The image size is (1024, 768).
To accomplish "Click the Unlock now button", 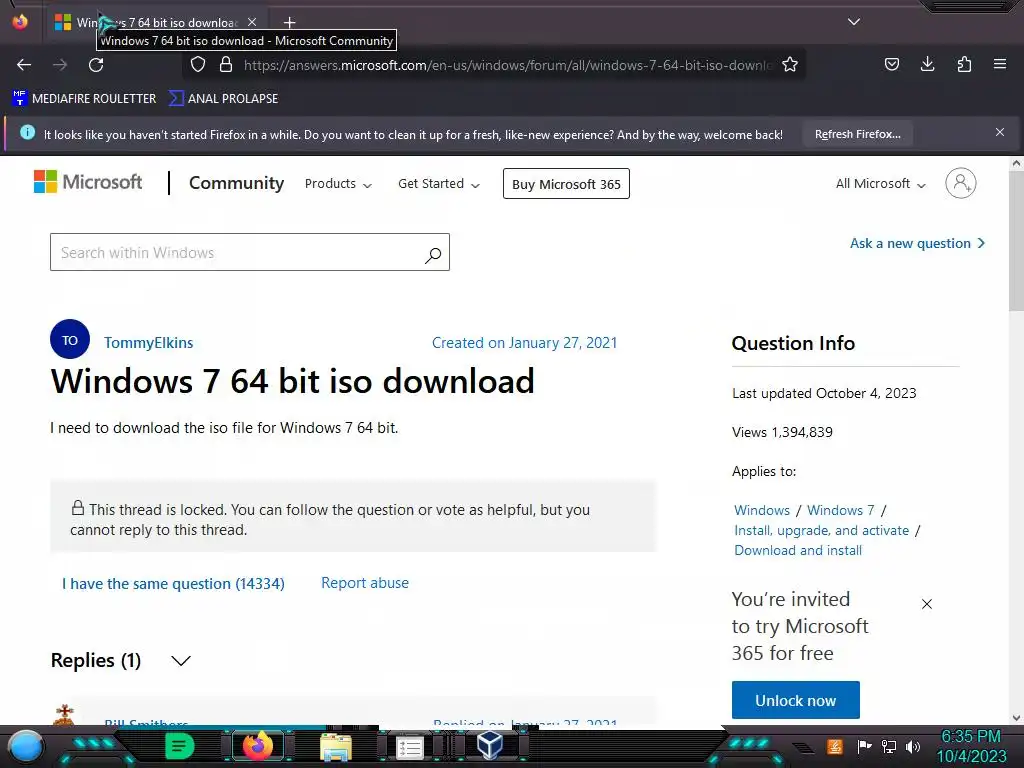I will [795, 700].
